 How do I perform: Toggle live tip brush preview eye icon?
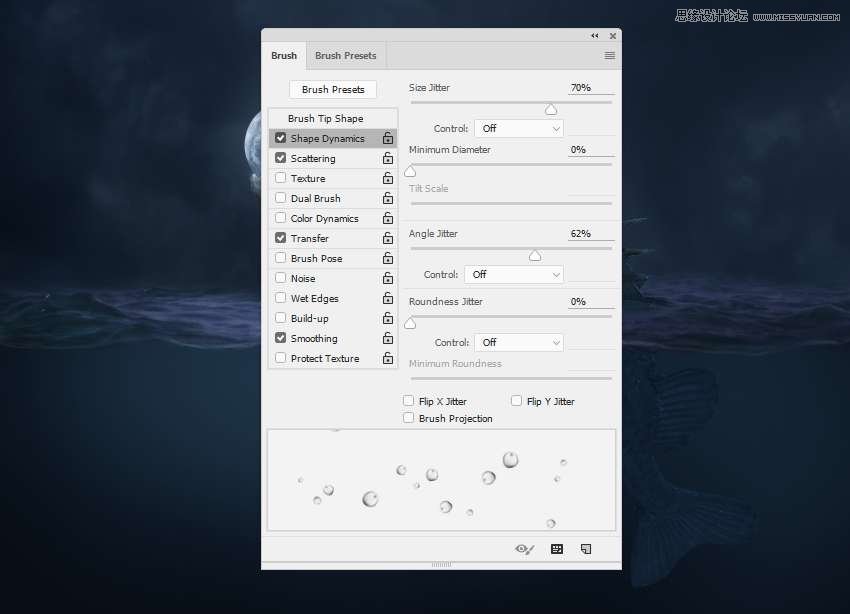pos(524,549)
